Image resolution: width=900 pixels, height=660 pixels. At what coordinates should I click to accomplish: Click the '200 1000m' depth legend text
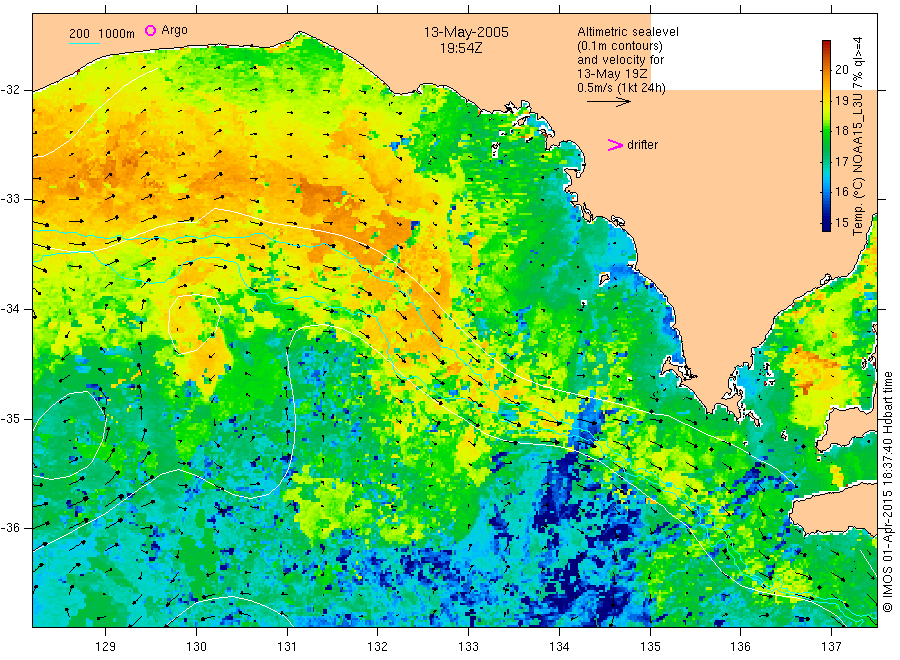[102, 34]
